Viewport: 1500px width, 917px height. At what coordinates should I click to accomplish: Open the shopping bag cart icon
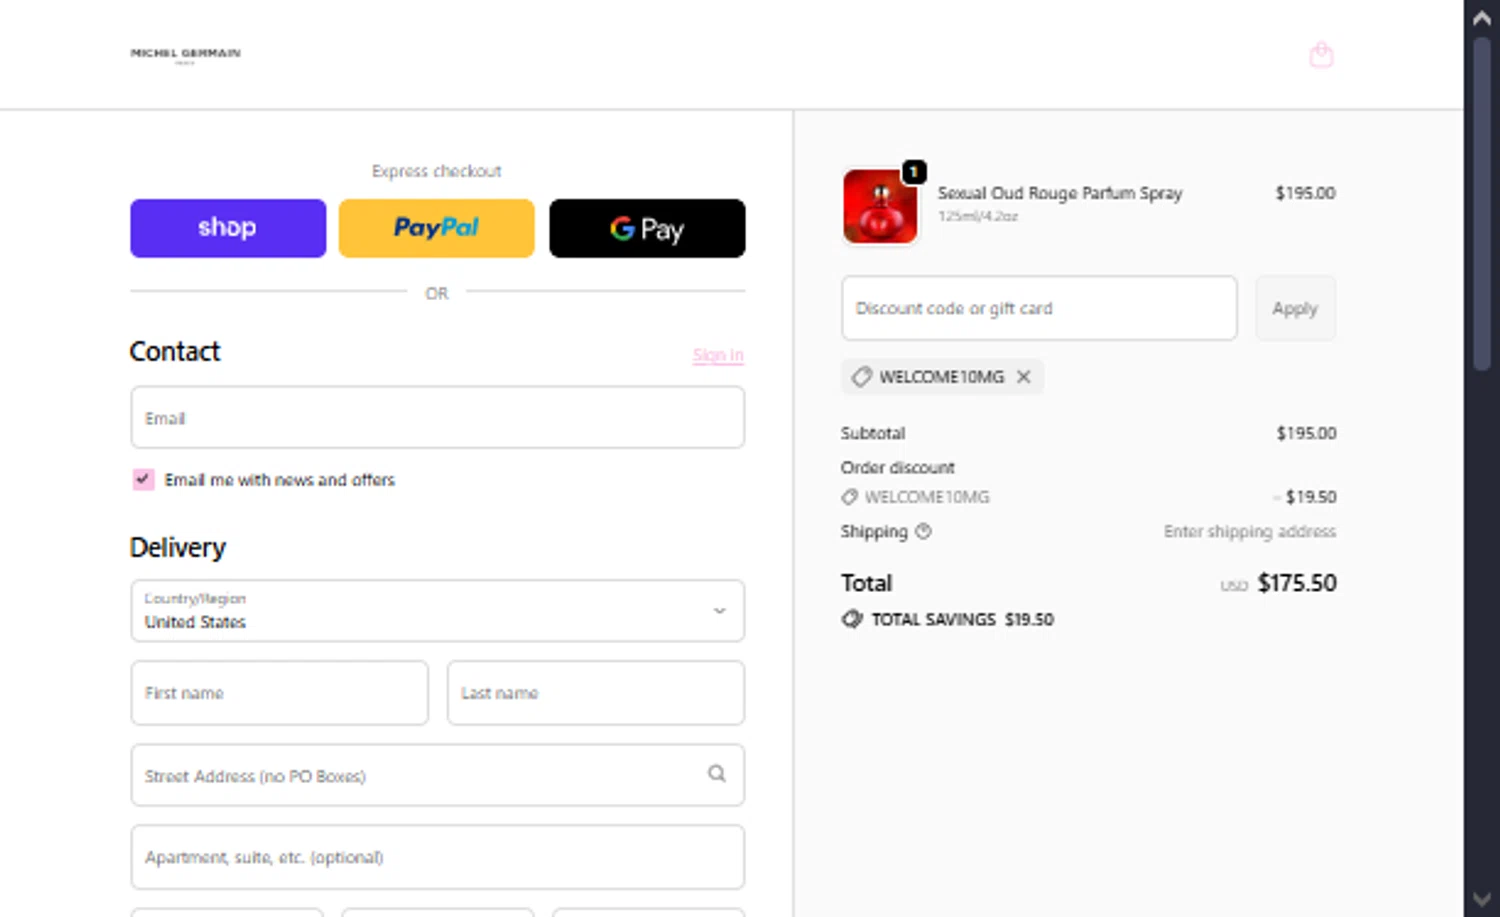[1321, 54]
